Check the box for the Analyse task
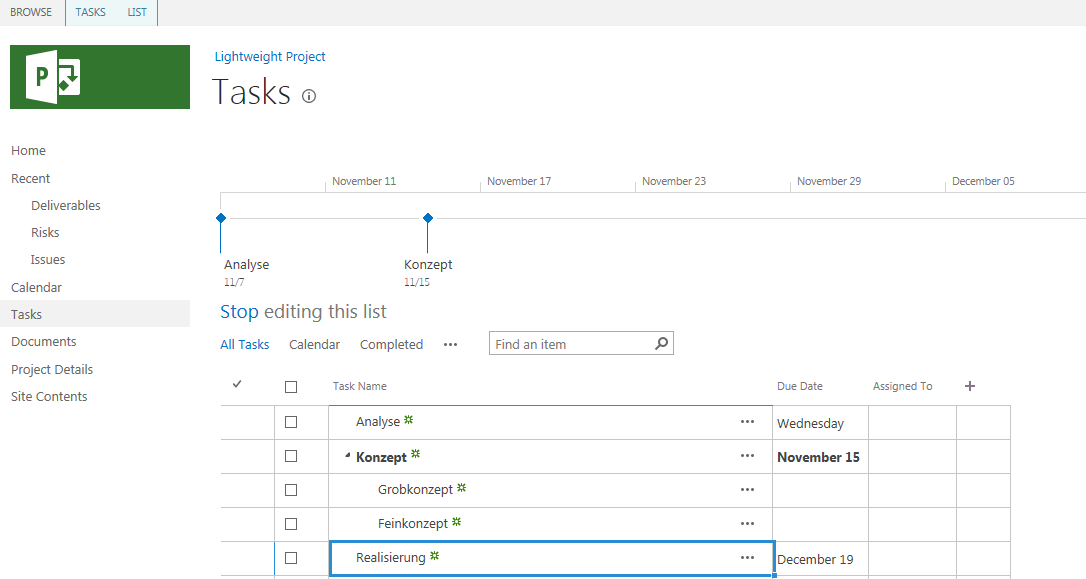 tap(291, 422)
